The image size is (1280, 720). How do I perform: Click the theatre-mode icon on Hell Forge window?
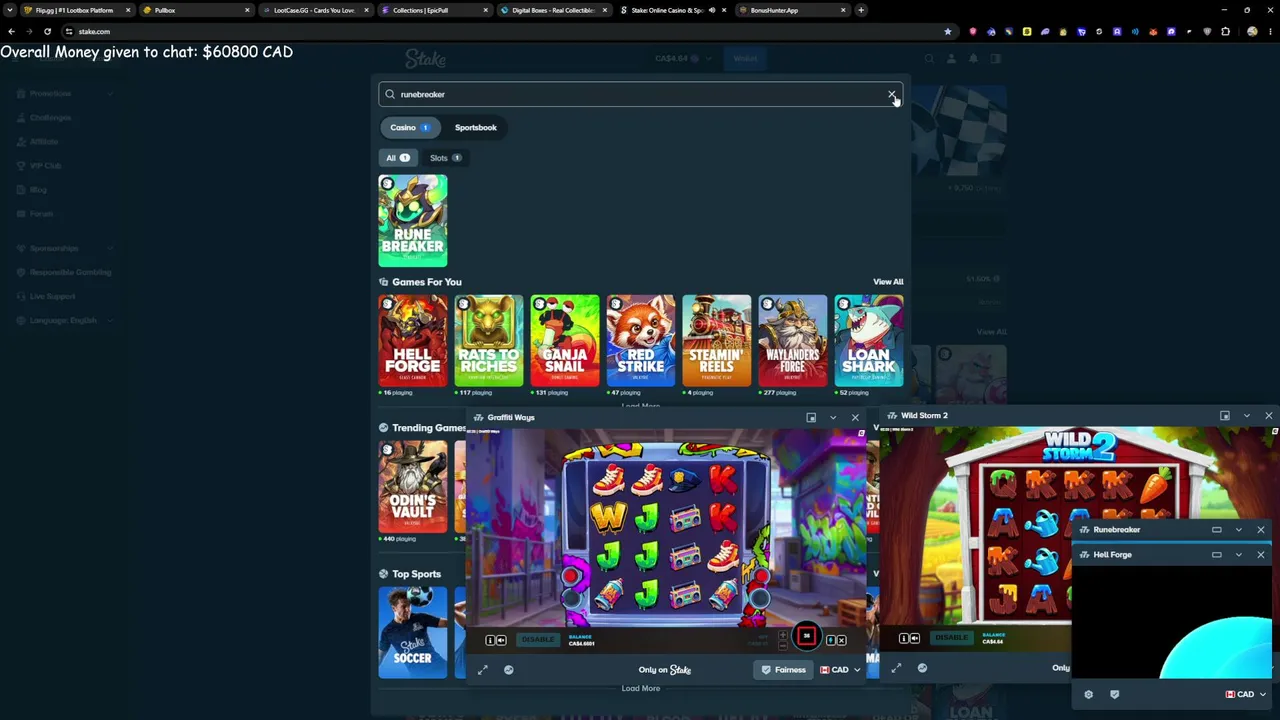(1217, 555)
